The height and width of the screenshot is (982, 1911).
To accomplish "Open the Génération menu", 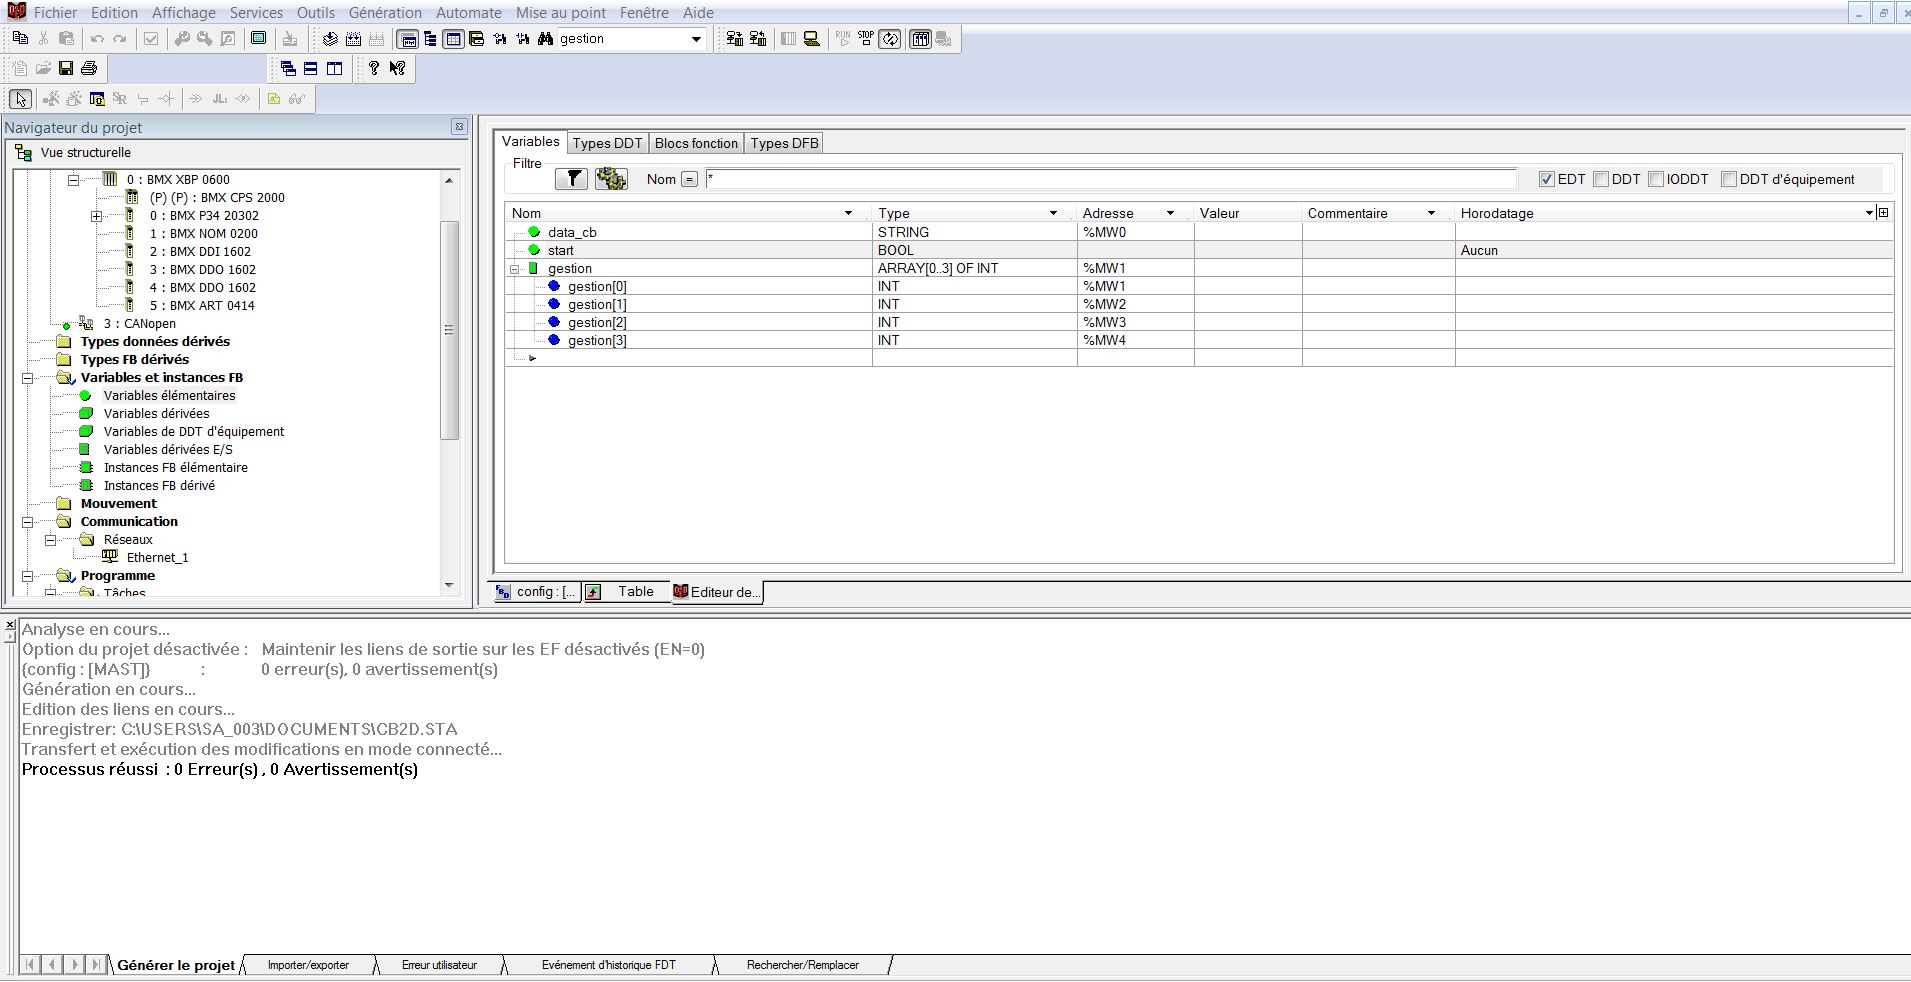I will (385, 13).
